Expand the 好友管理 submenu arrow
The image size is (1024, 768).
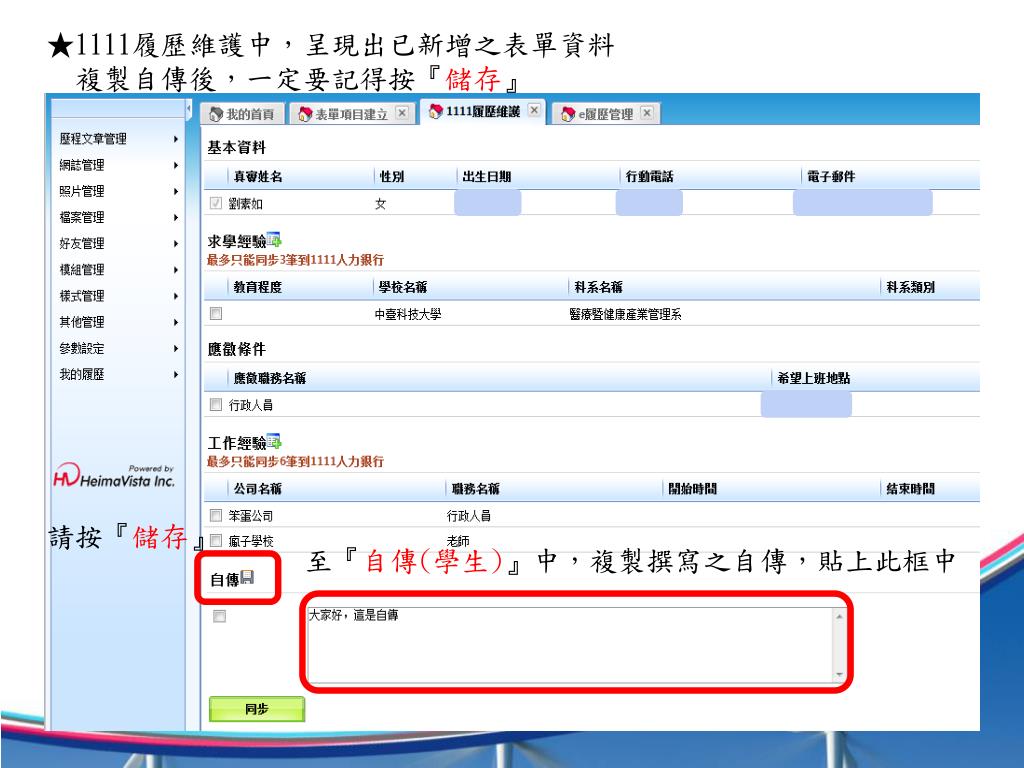(x=176, y=244)
